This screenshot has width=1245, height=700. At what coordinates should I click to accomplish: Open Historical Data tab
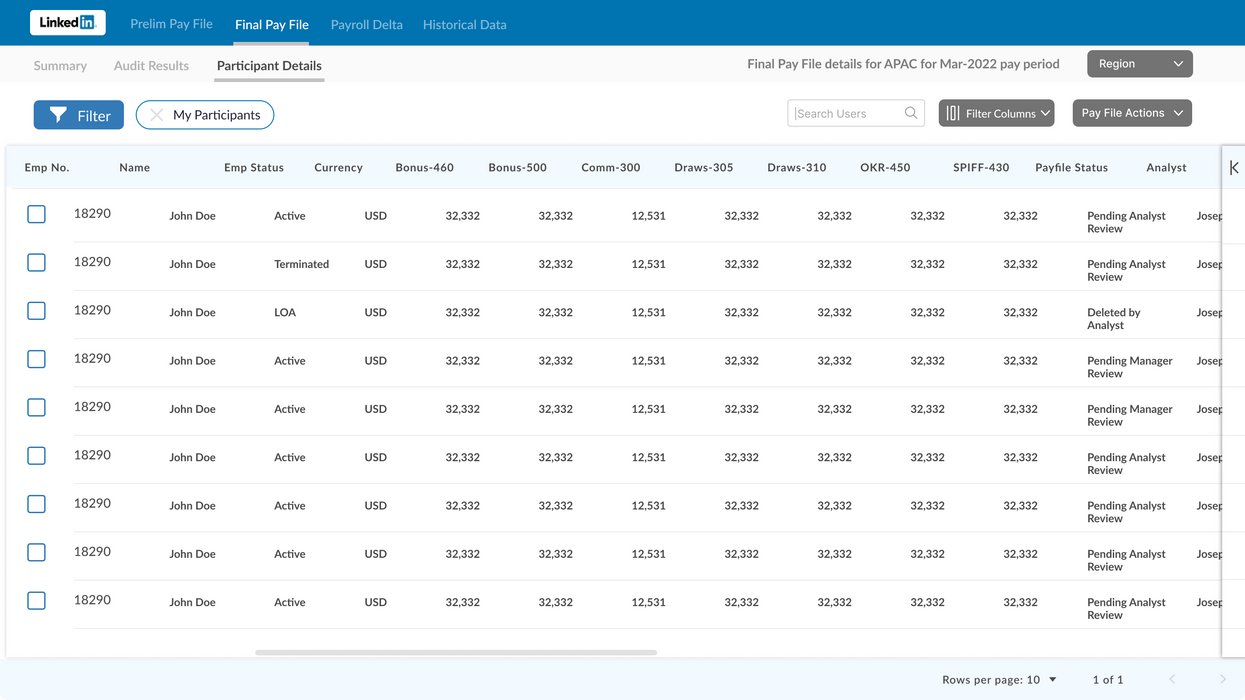tap(464, 24)
